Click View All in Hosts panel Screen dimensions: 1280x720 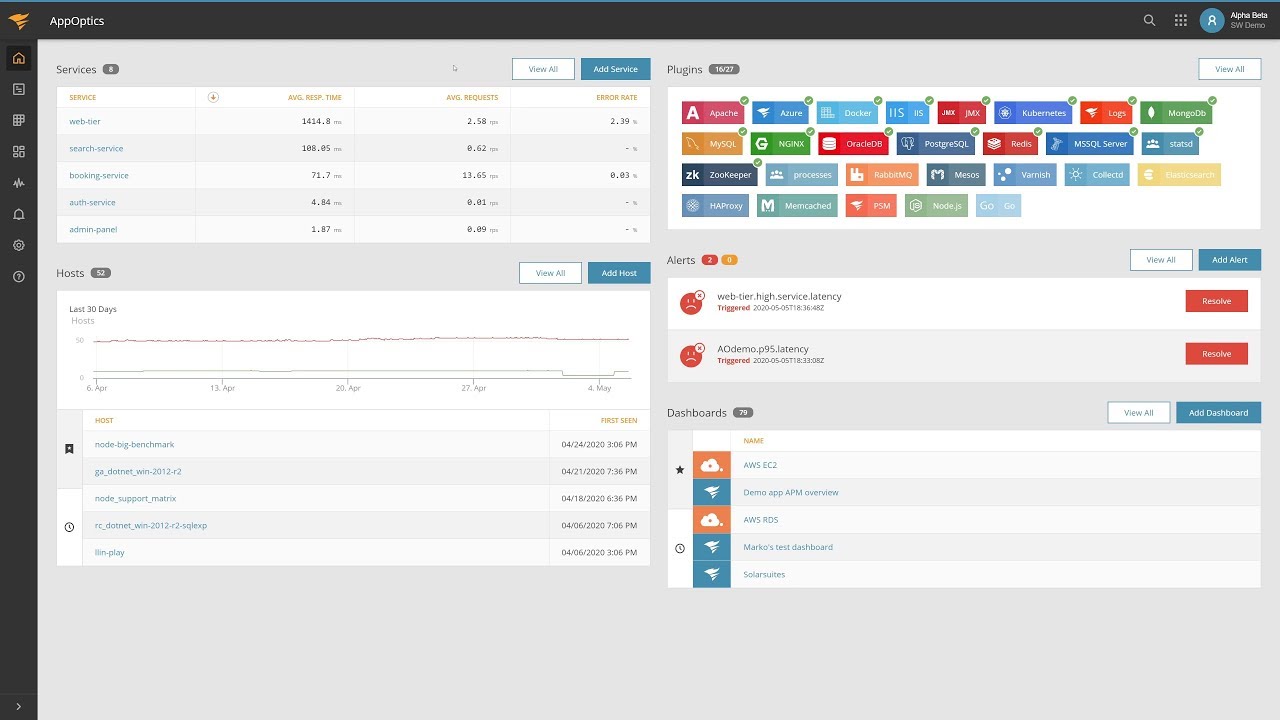(x=550, y=273)
